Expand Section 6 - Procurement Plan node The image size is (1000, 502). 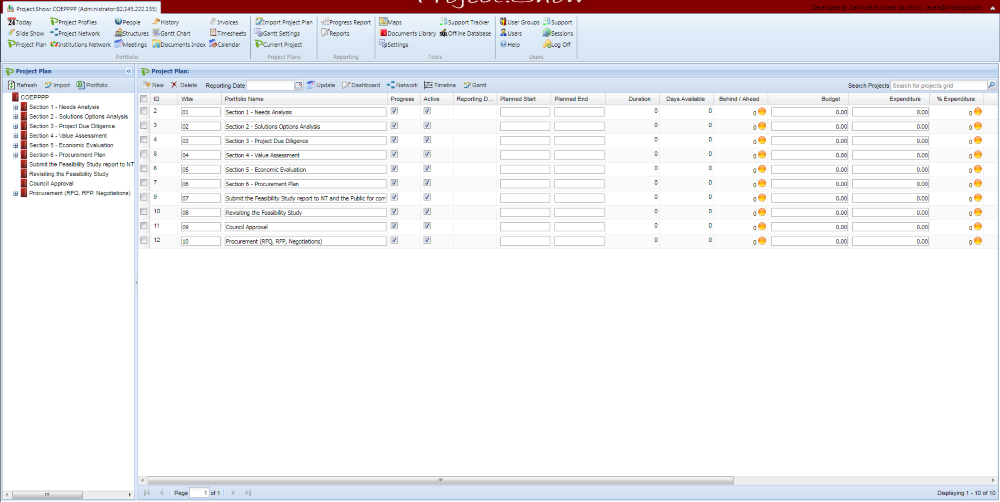point(15,155)
